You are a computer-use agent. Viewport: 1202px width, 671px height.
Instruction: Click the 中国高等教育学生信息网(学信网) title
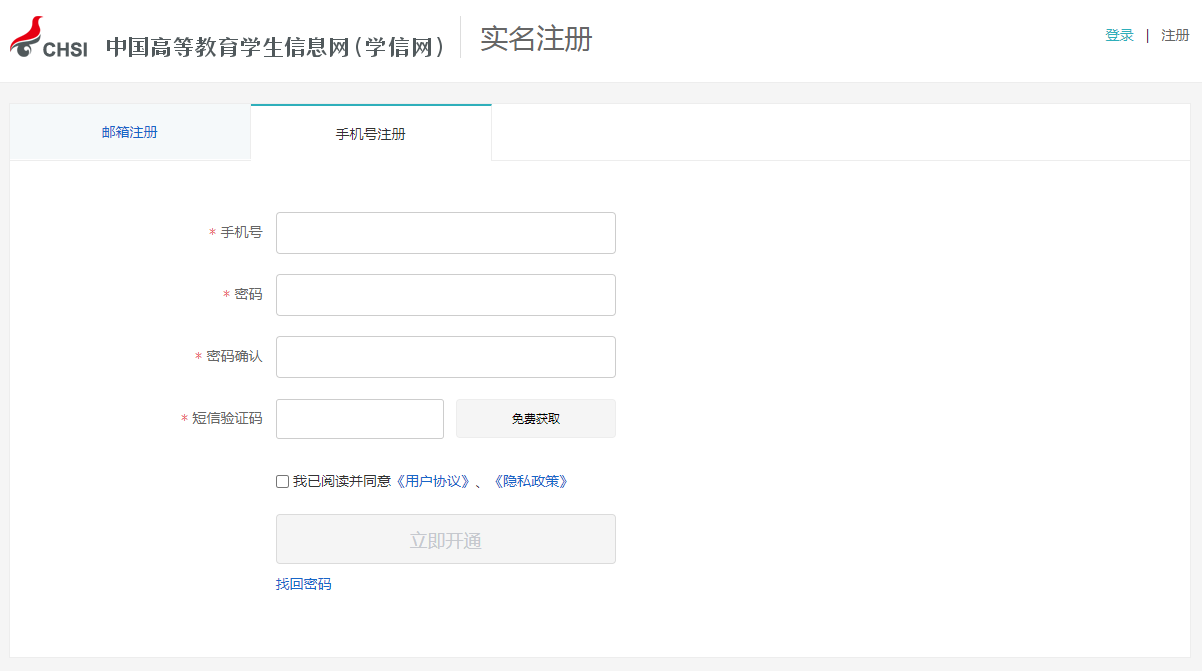[x=277, y=46]
